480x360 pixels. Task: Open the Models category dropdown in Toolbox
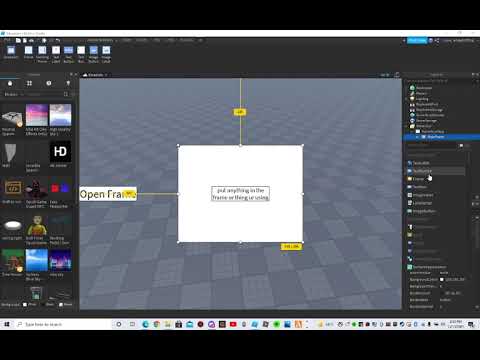(x=13, y=95)
